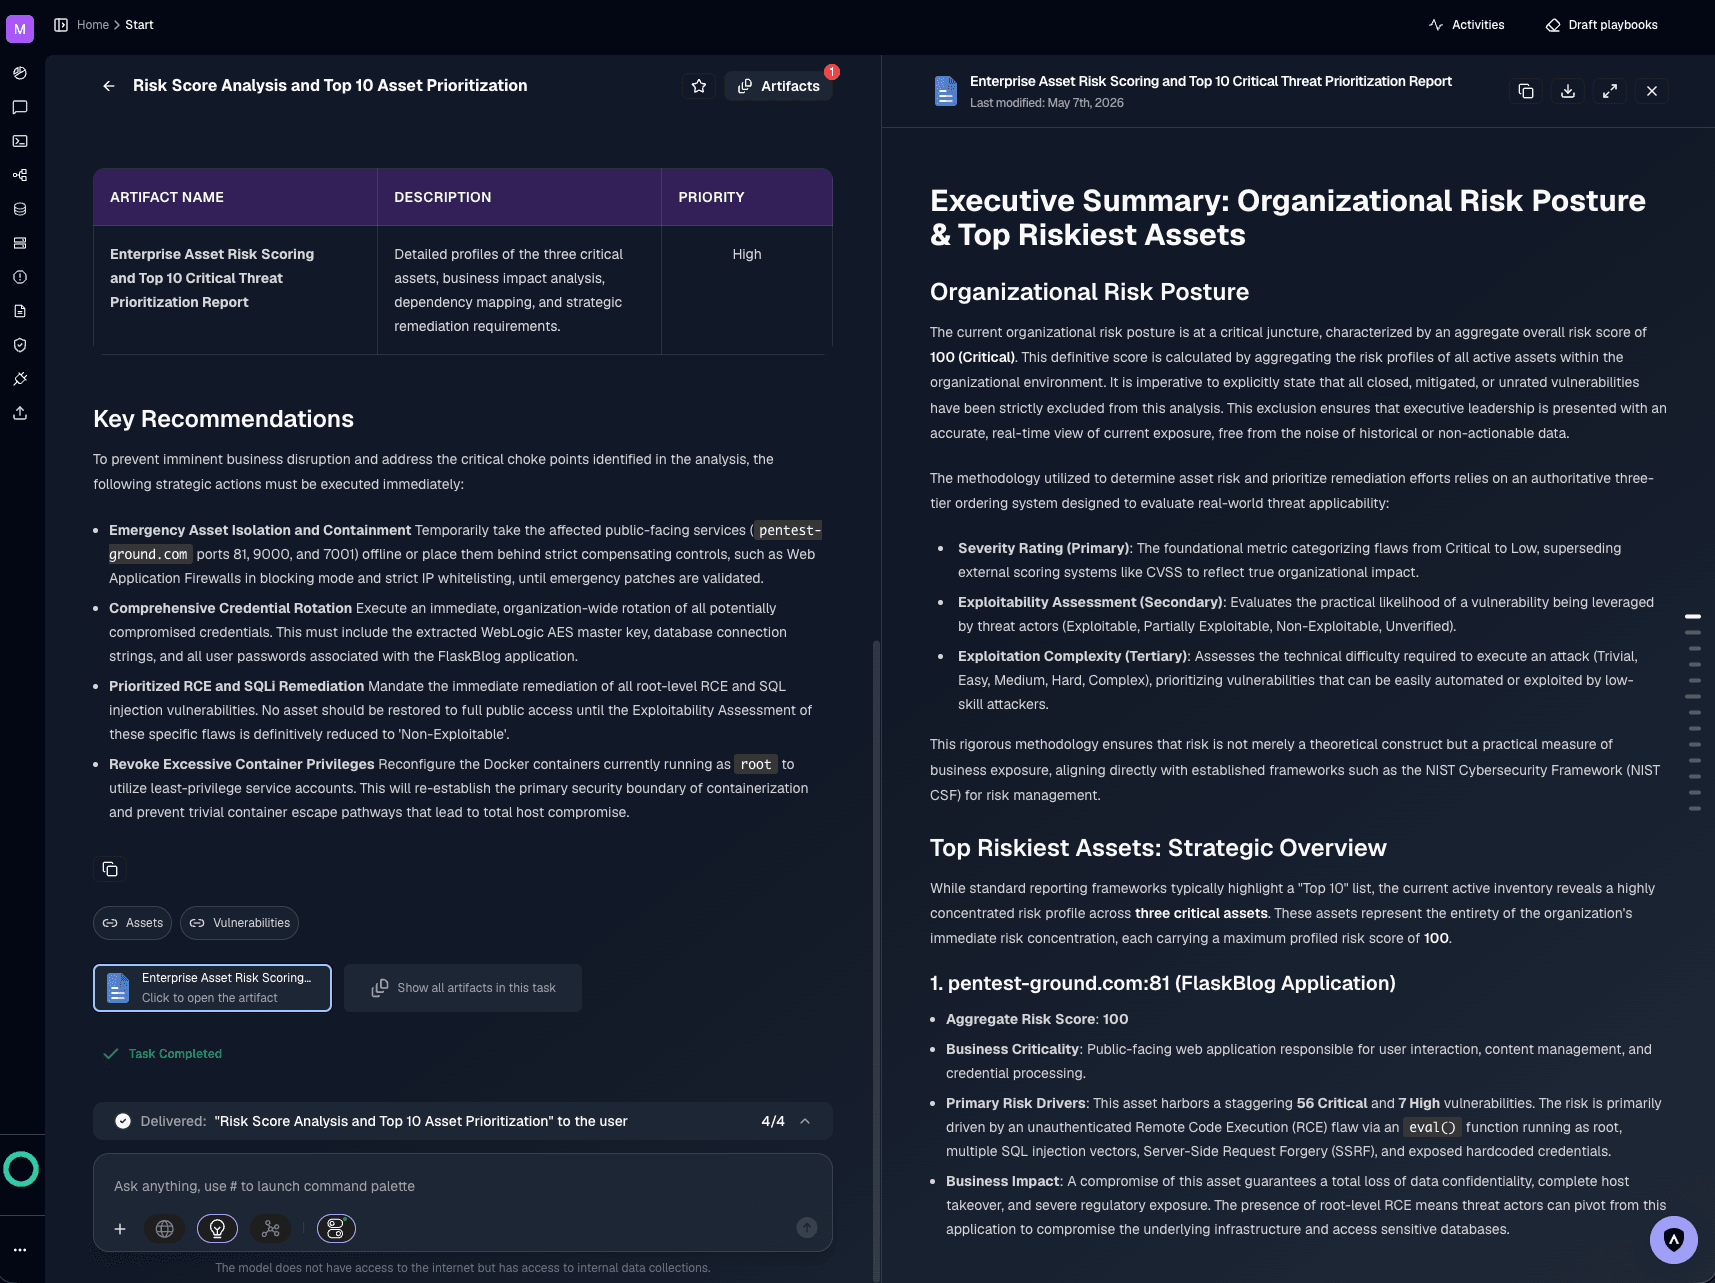Select the Start breadcrumb
The width and height of the screenshot is (1715, 1283).
(139, 25)
